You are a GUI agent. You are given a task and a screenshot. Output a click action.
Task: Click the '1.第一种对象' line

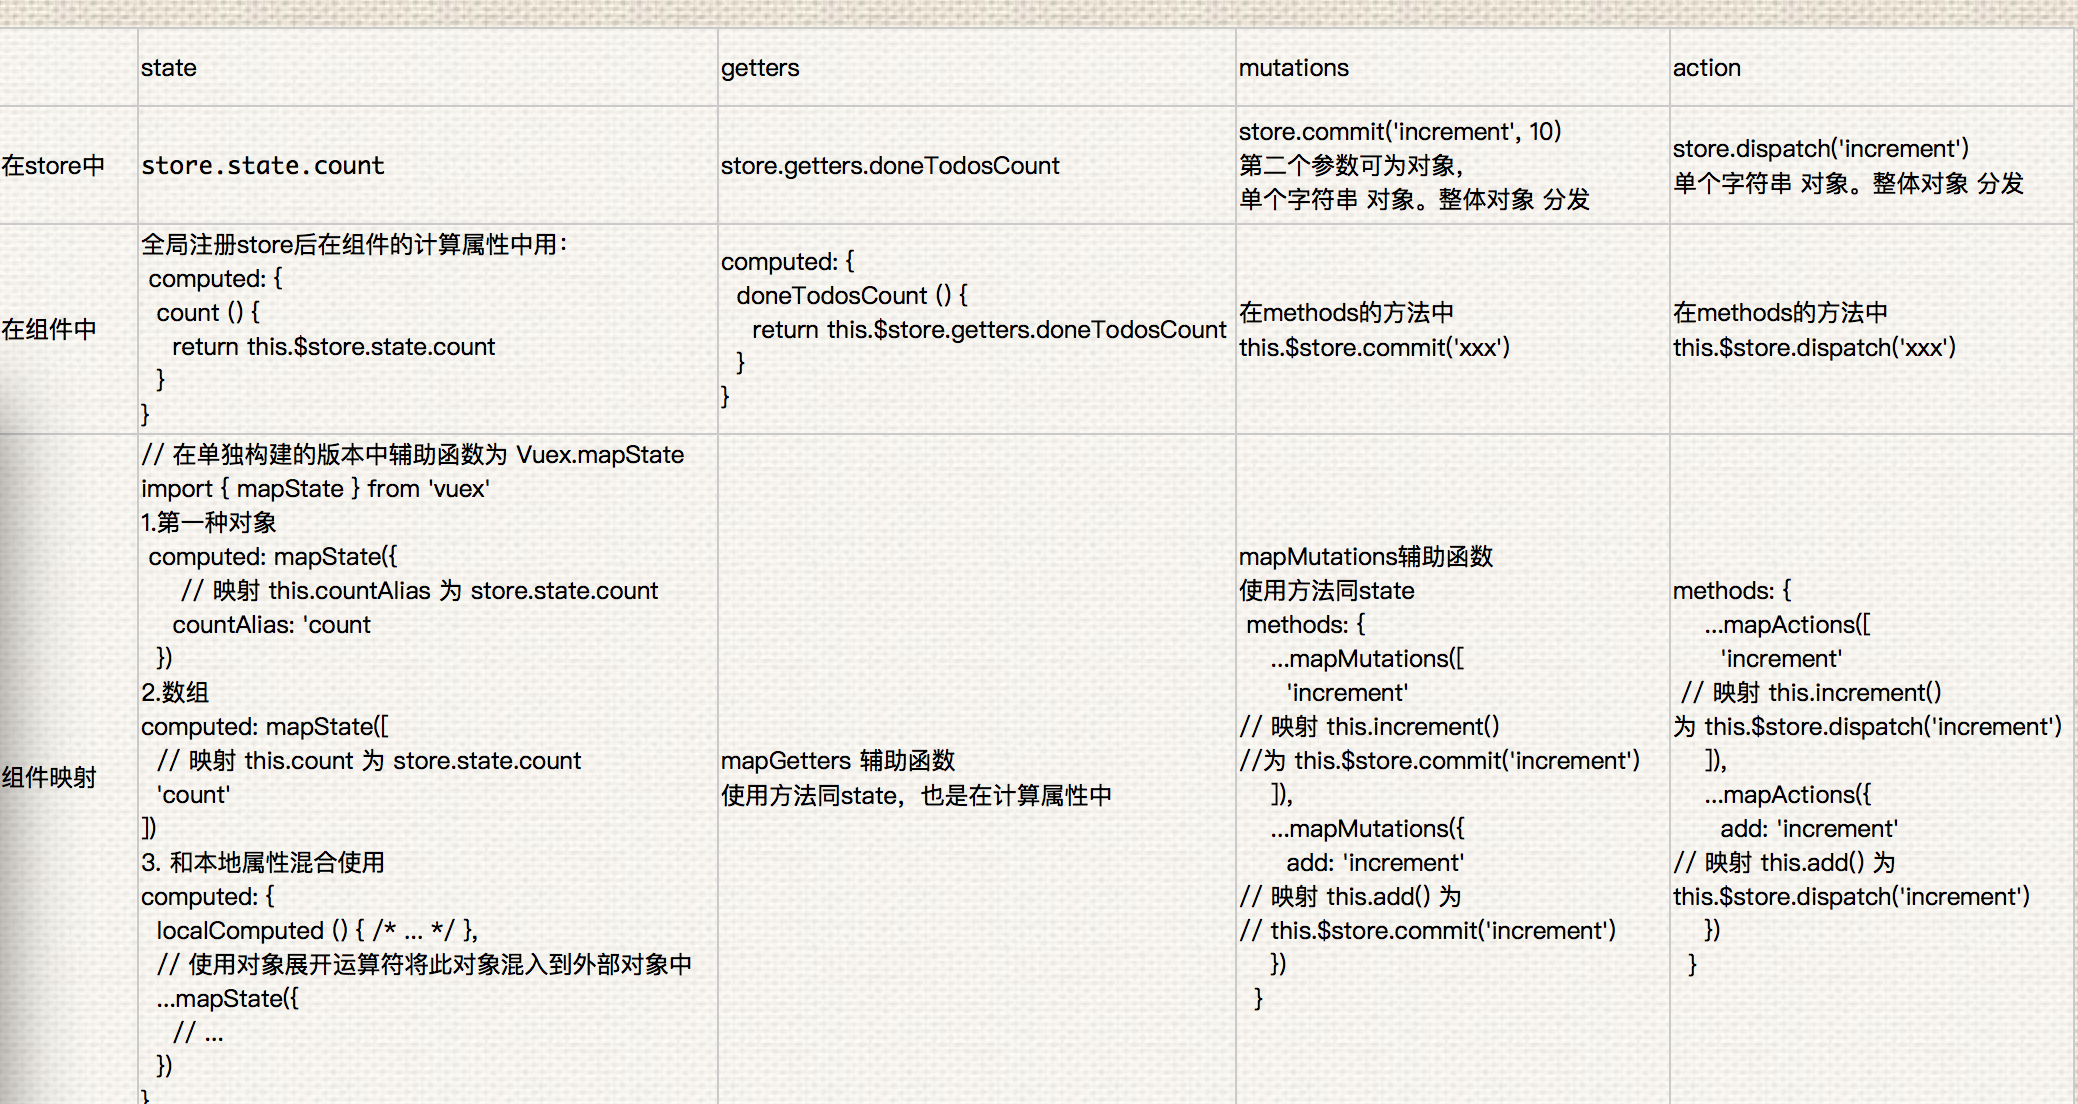click(x=208, y=523)
